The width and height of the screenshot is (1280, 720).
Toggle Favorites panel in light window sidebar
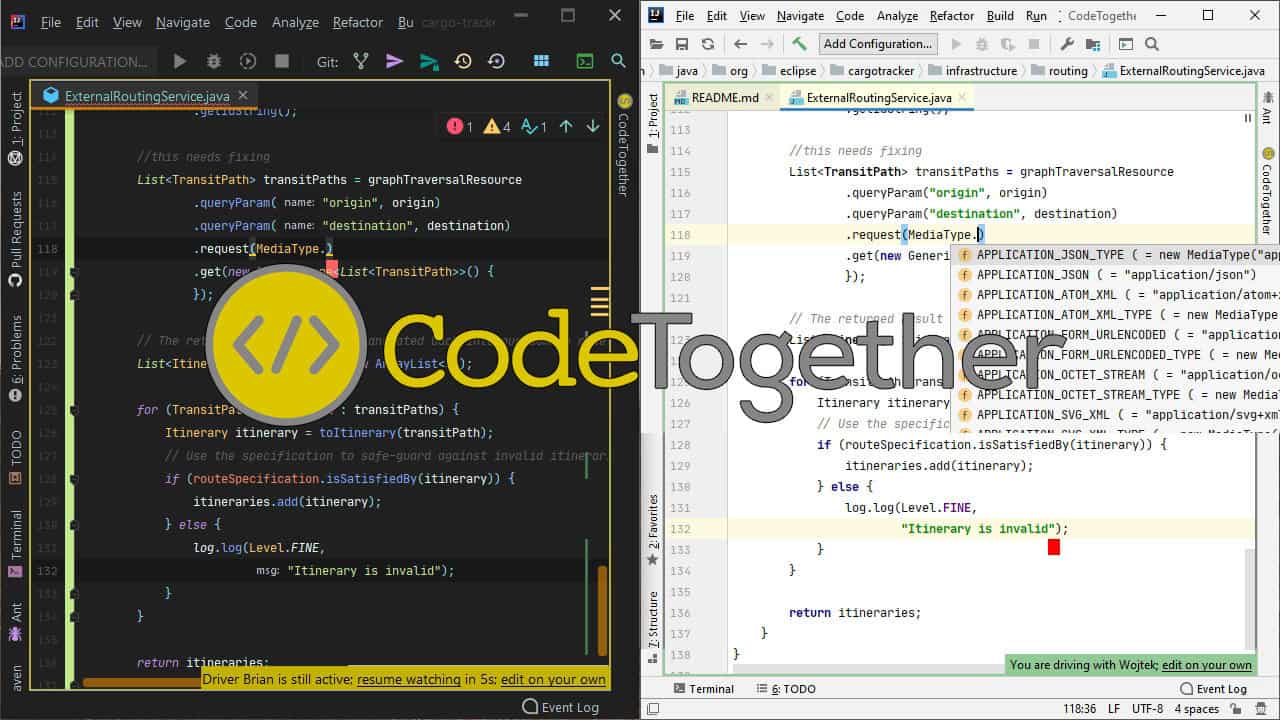coord(653,530)
